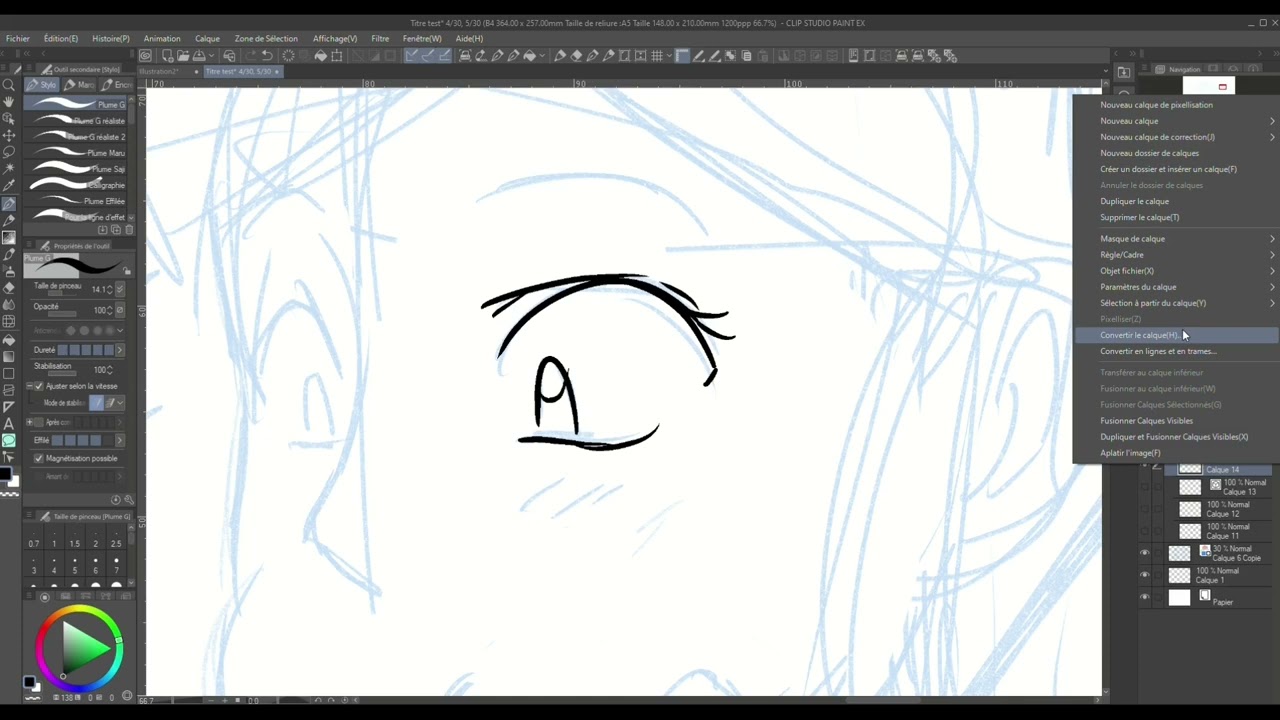The image size is (1280, 720).
Task: Click 'Aplatir l'image(F)' entry
Action: (1130, 453)
